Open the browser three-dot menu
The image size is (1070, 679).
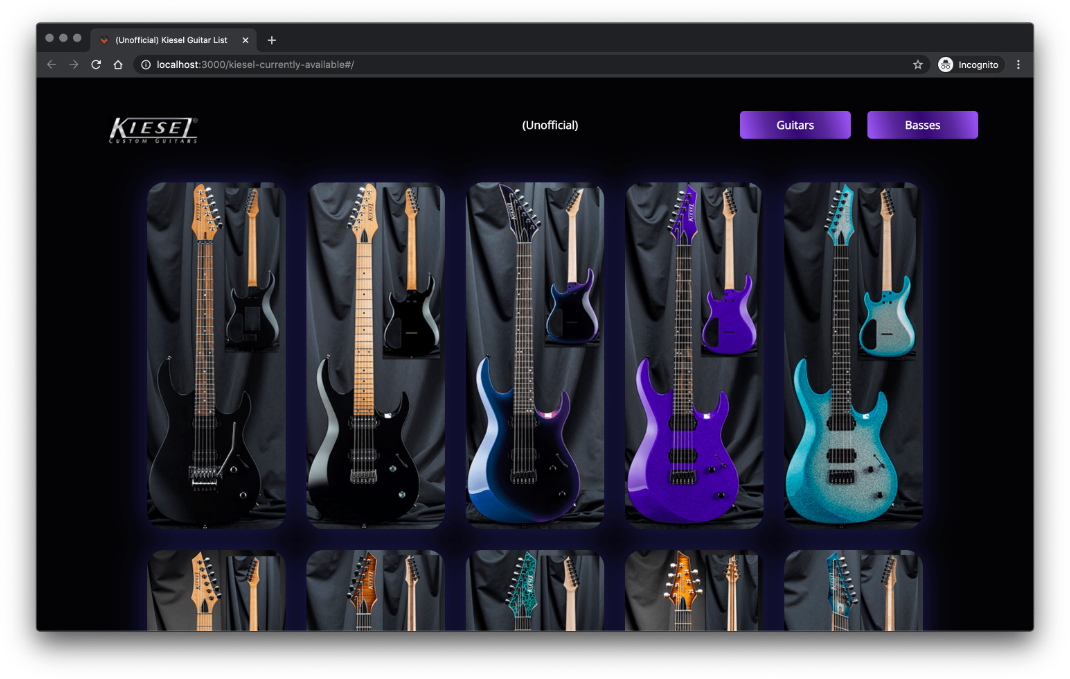1018,64
